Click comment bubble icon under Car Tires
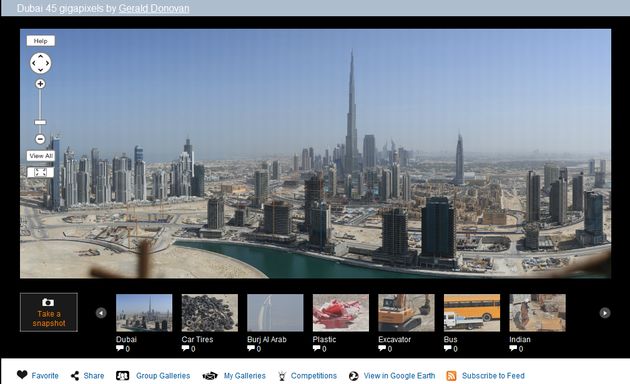Viewport: 630px width, 384px height. point(185,348)
